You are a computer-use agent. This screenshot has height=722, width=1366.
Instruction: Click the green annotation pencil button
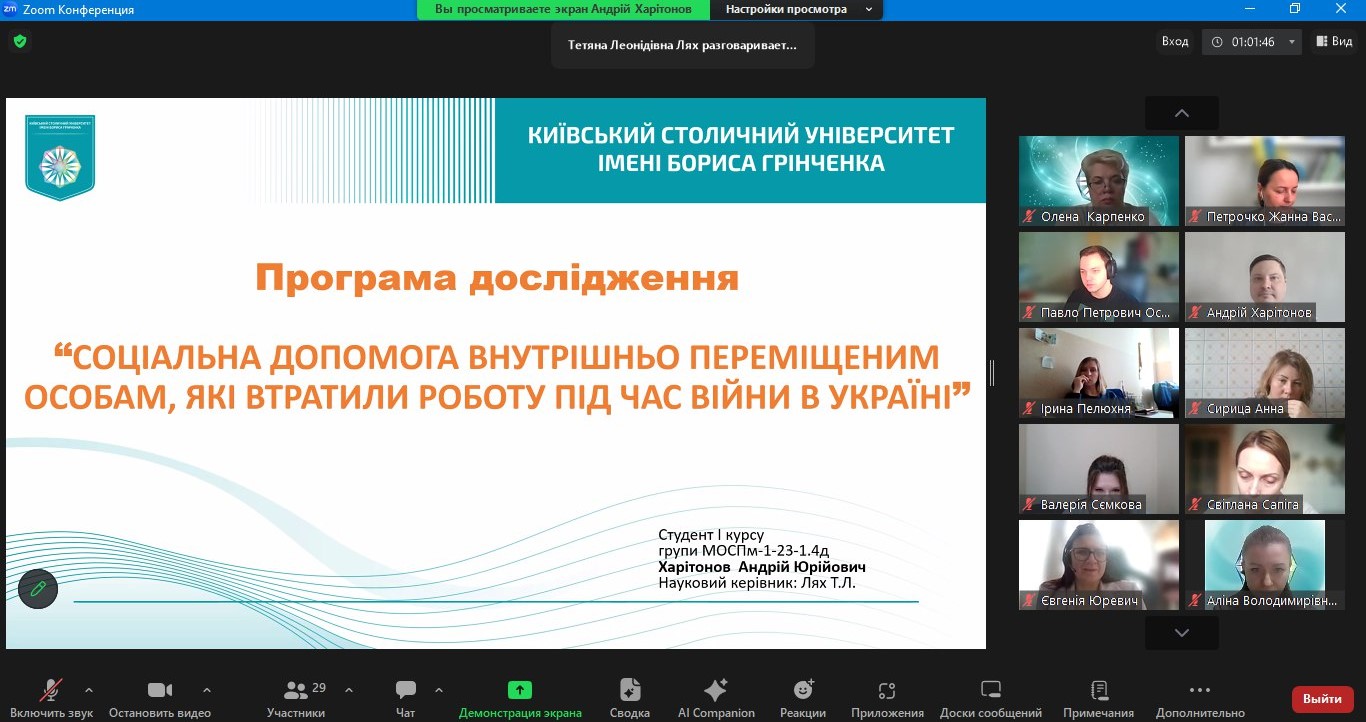coord(38,588)
